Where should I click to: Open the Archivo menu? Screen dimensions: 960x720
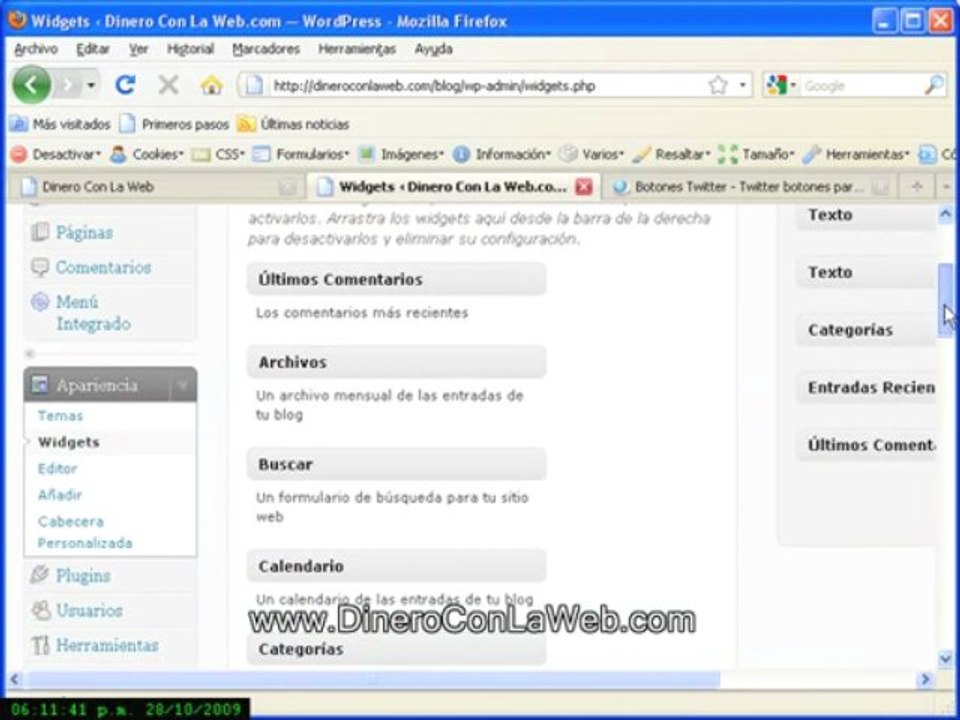pos(36,49)
